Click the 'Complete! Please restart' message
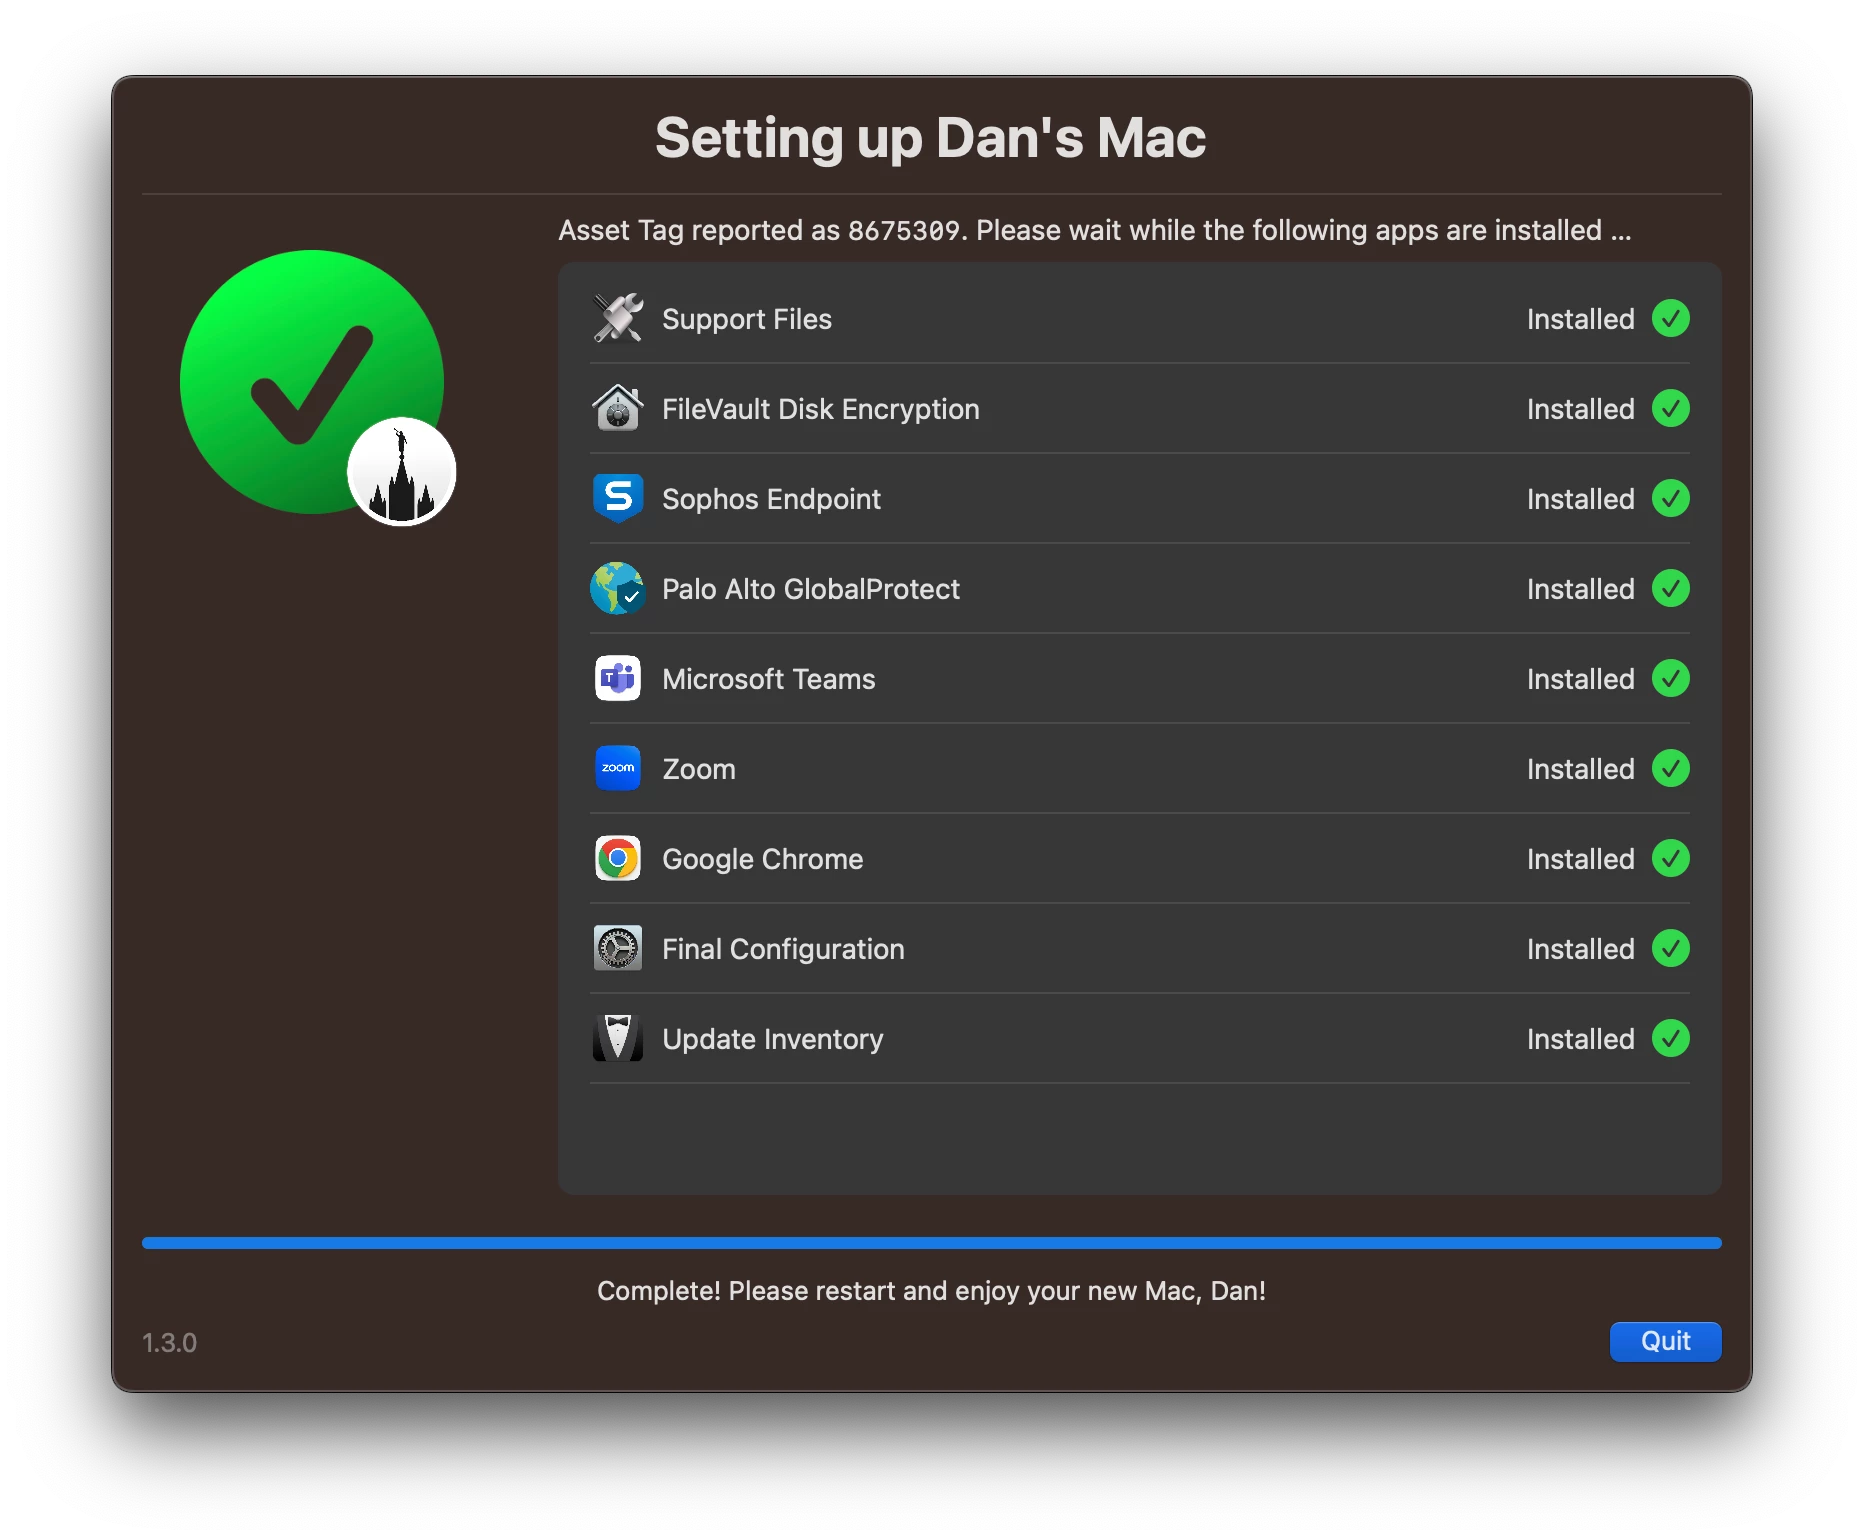The image size is (1864, 1540). coord(931,1291)
